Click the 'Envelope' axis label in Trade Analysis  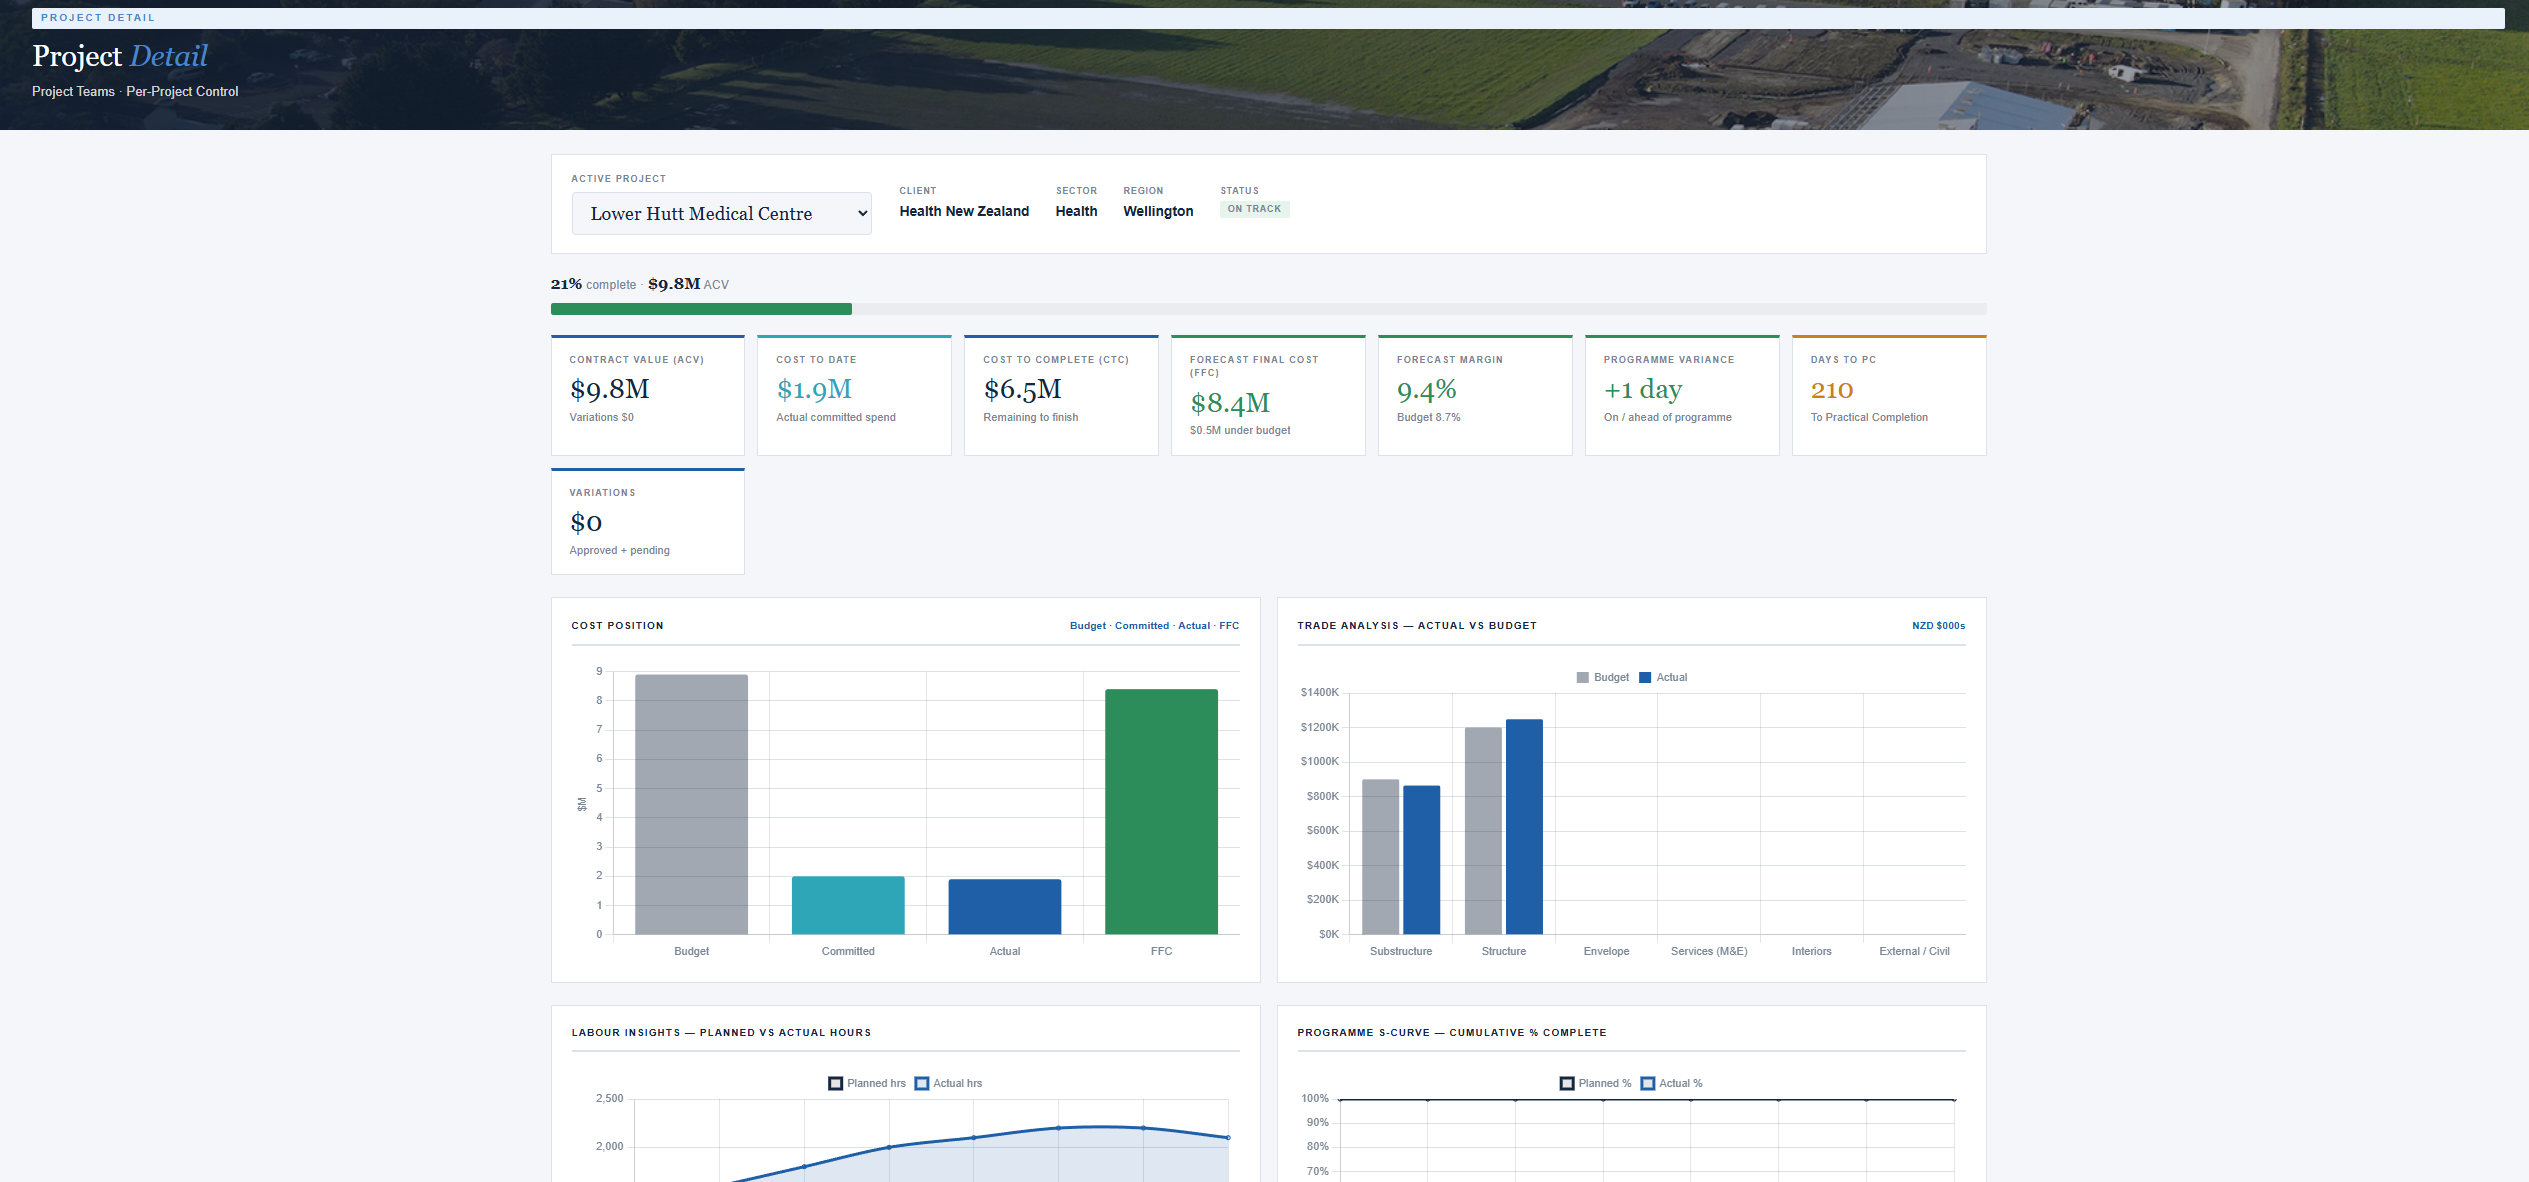pos(1606,951)
